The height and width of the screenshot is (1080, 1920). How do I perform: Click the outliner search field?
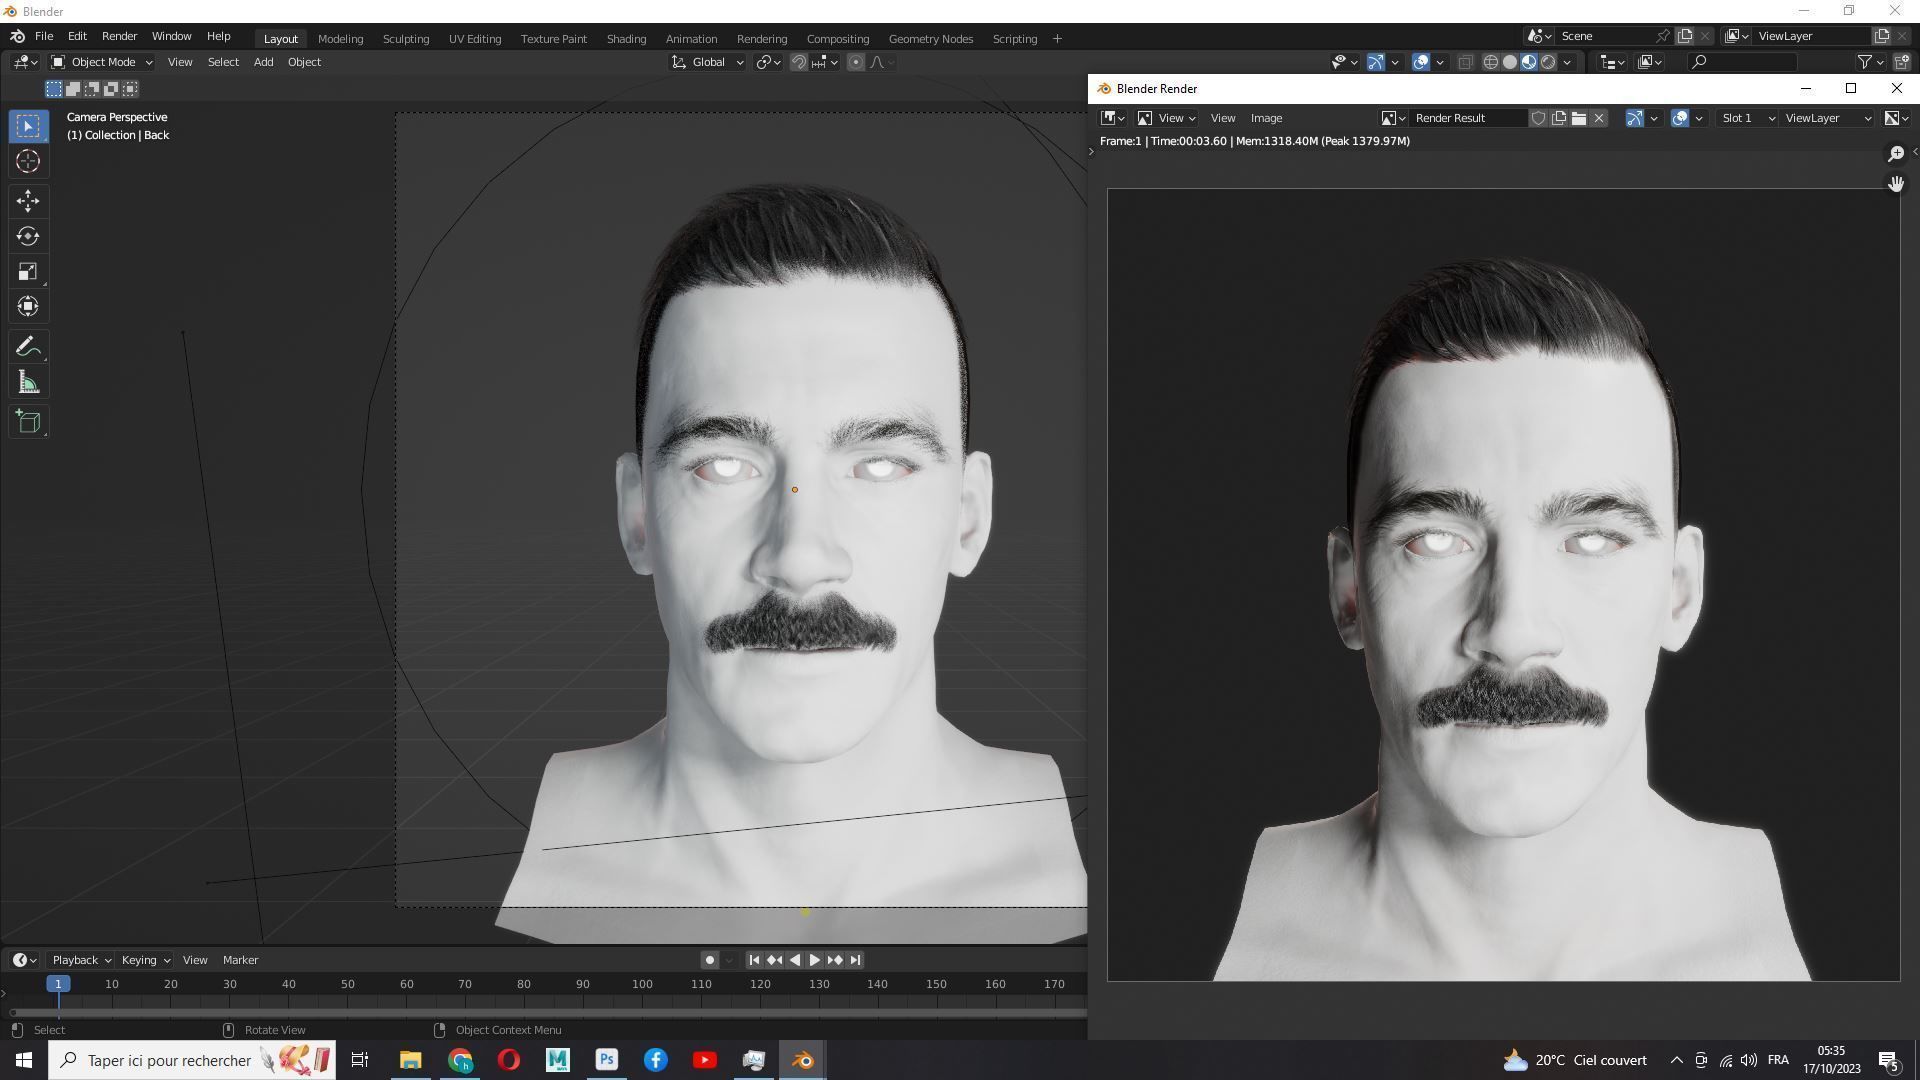point(1742,62)
